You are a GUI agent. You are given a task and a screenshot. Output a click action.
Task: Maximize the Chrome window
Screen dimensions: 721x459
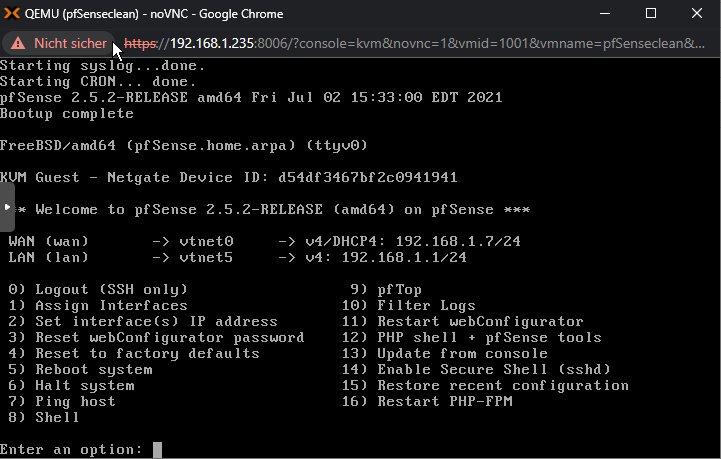[x=651, y=13]
